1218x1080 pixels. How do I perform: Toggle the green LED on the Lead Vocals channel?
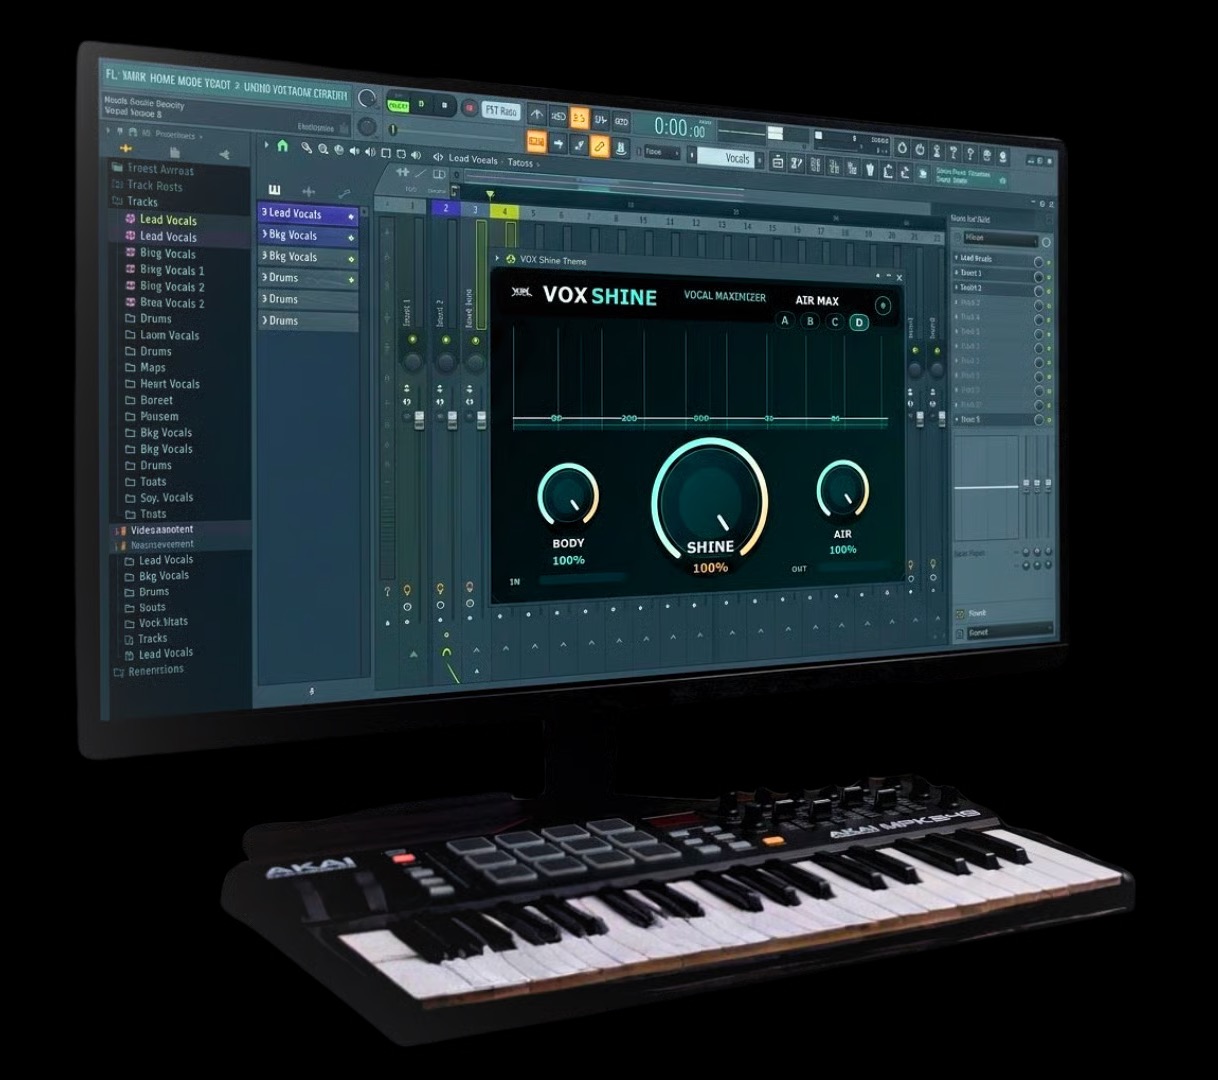(x=351, y=216)
